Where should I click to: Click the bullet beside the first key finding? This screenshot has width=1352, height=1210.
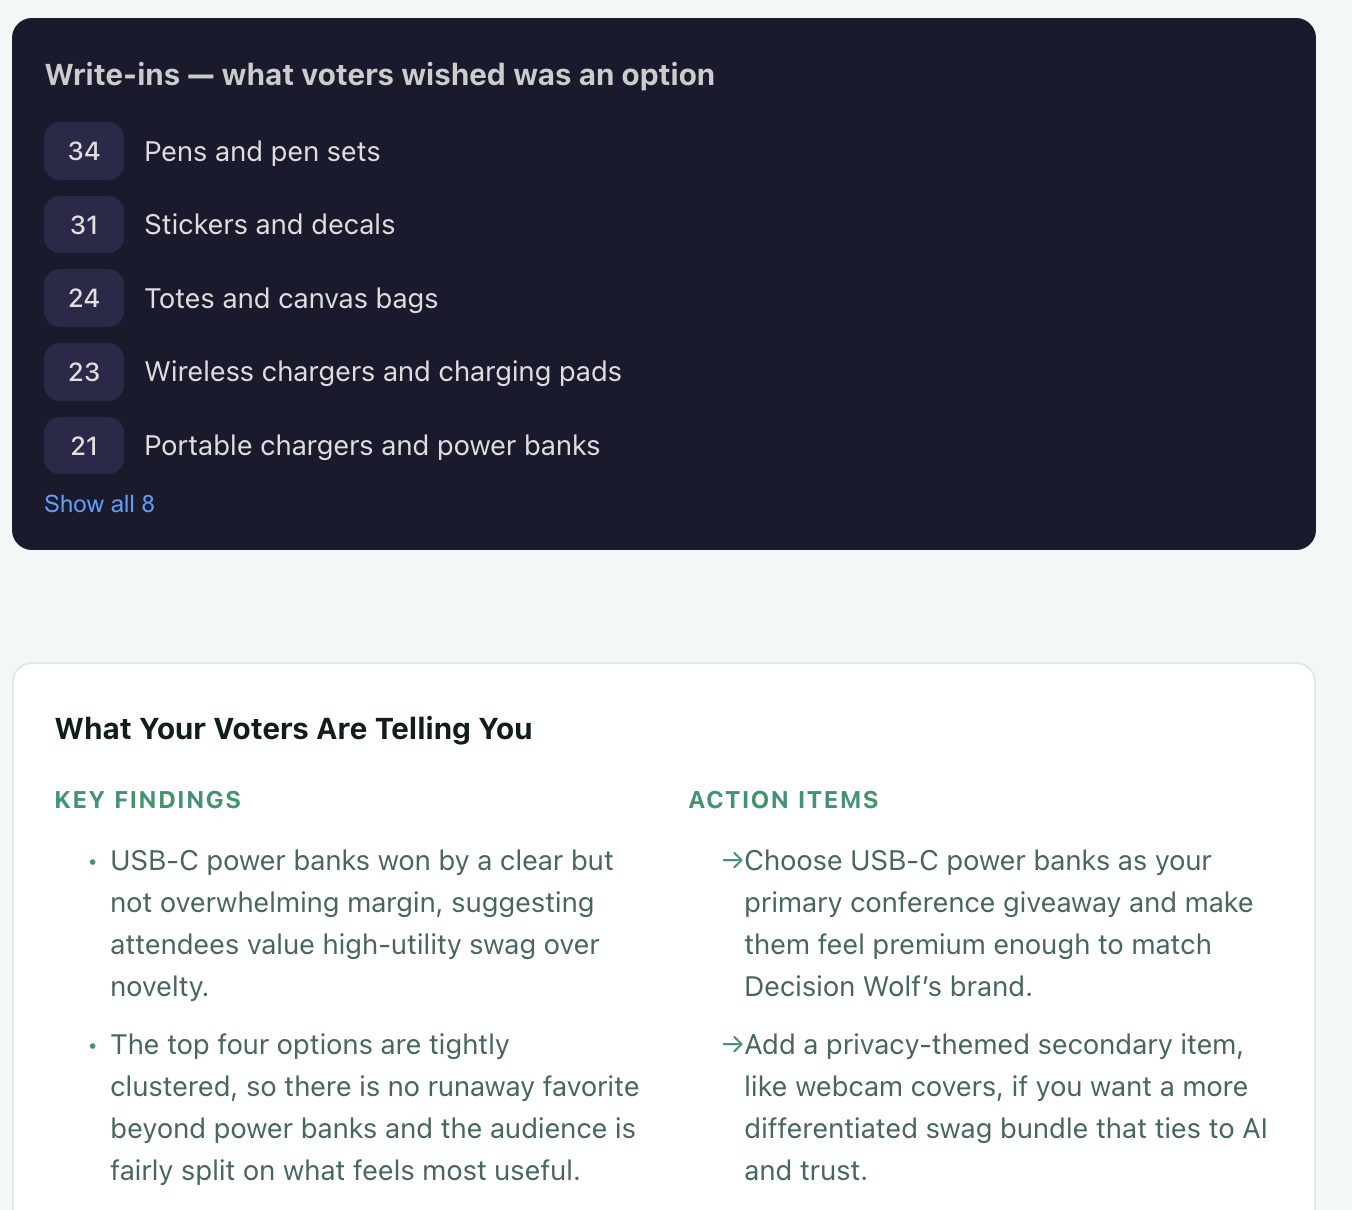[91, 862]
